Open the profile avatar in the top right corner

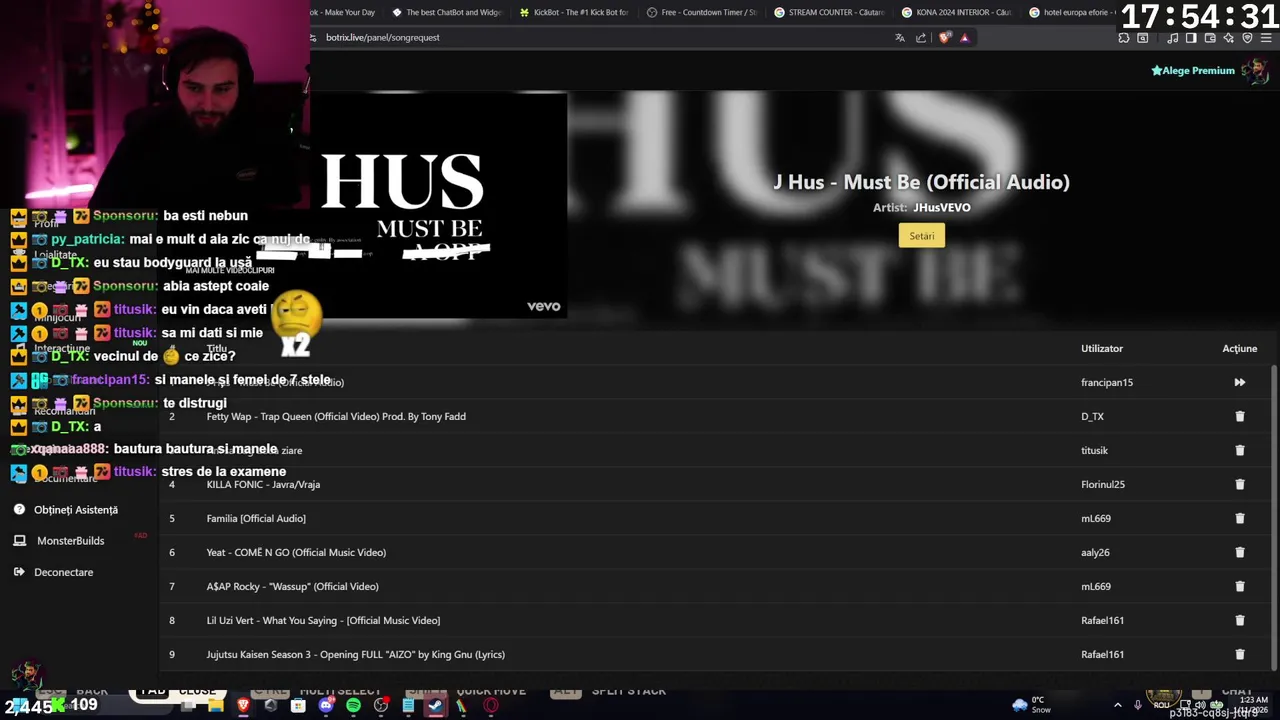pyautogui.click(x=1254, y=70)
